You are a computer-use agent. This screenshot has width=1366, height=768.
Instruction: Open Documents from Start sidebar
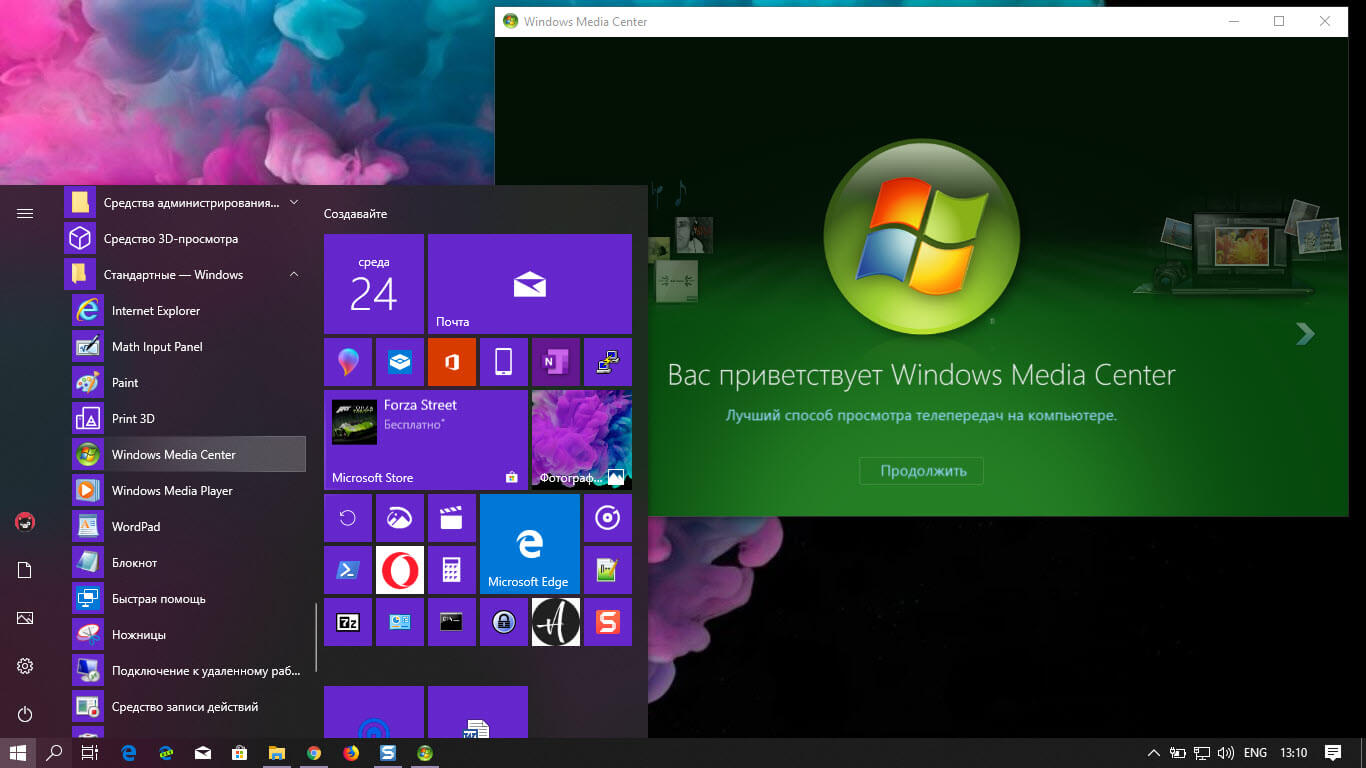pos(25,570)
